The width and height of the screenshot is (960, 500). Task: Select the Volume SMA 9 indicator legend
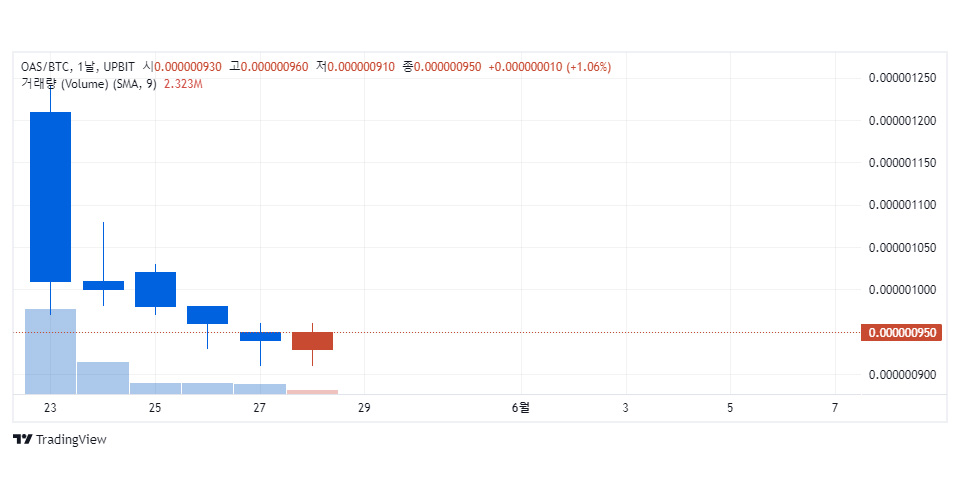[x=88, y=84]
